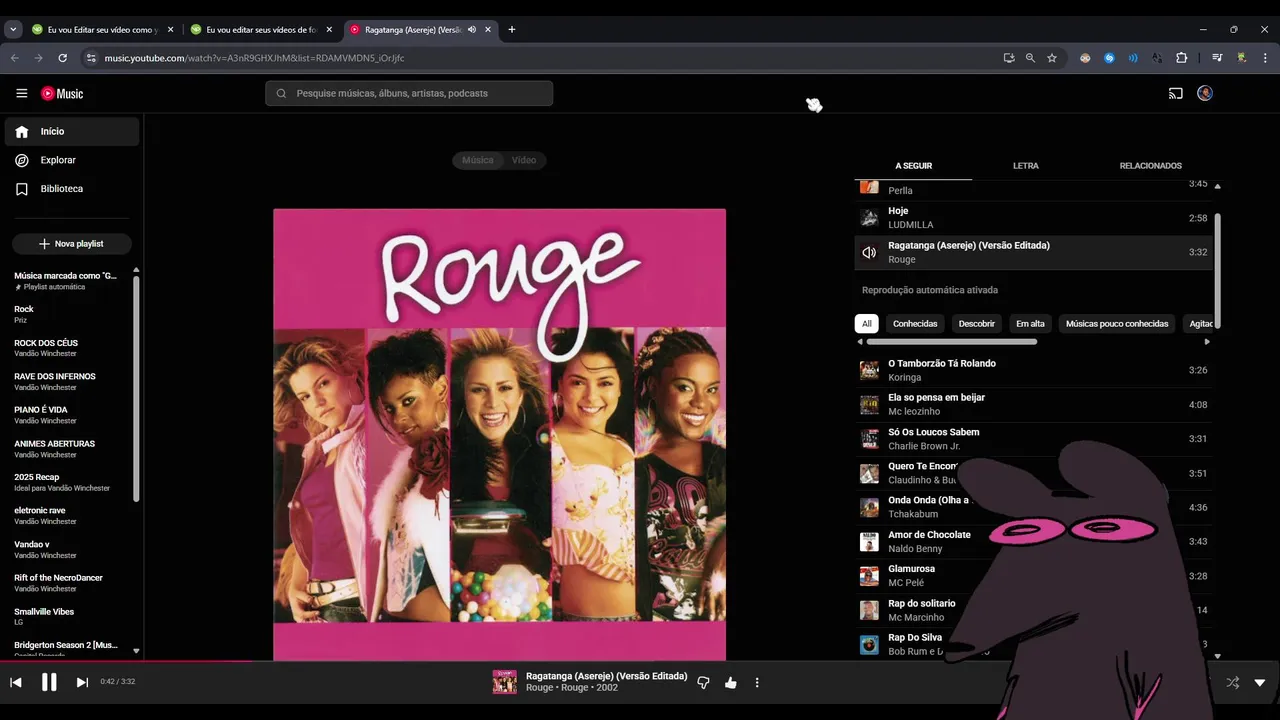Seek on the song progress bar
The height and width of the screenshot is (720, 1280).
pos(640,661)
